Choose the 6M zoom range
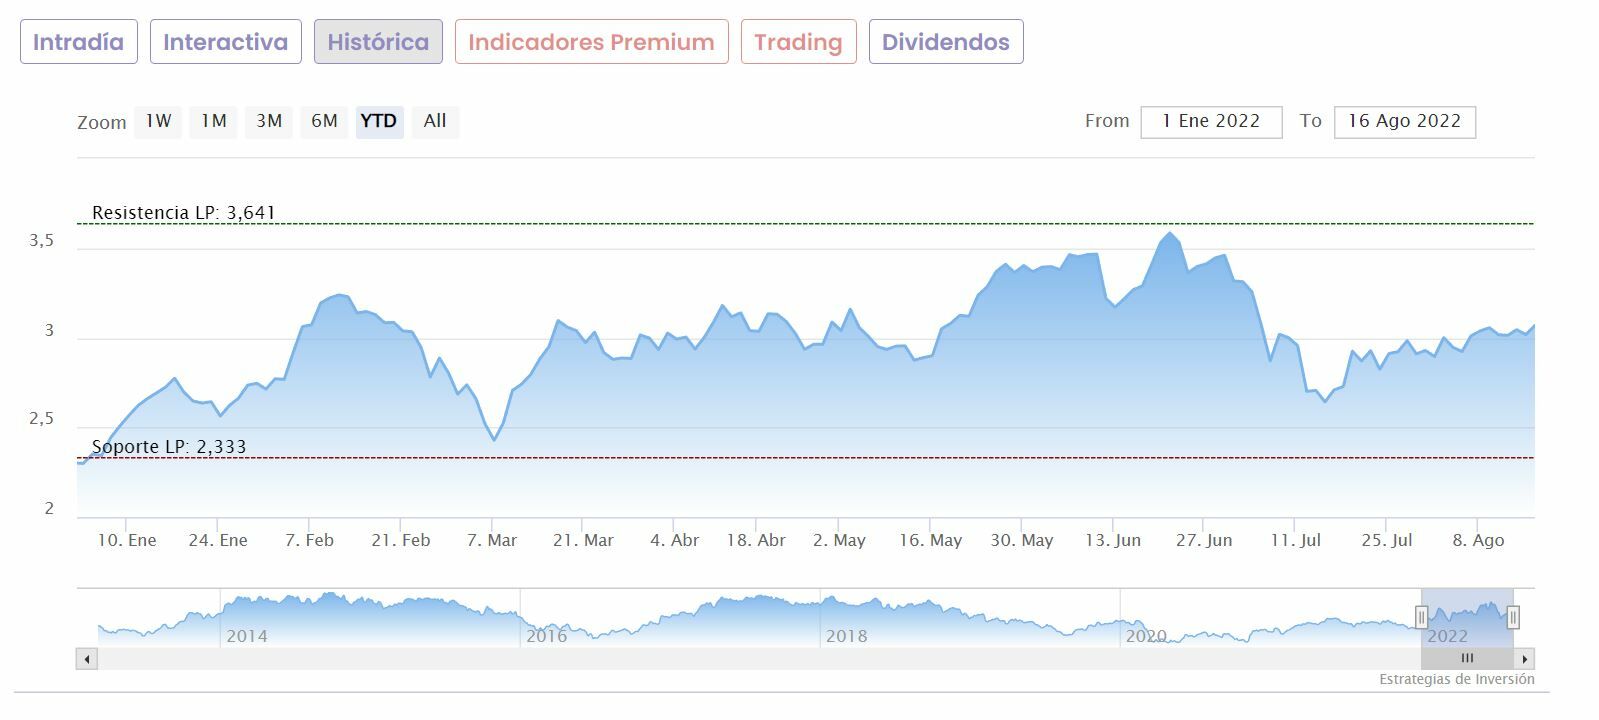The width and height of the screenshot is (1599, 720). tap(324, 121)
